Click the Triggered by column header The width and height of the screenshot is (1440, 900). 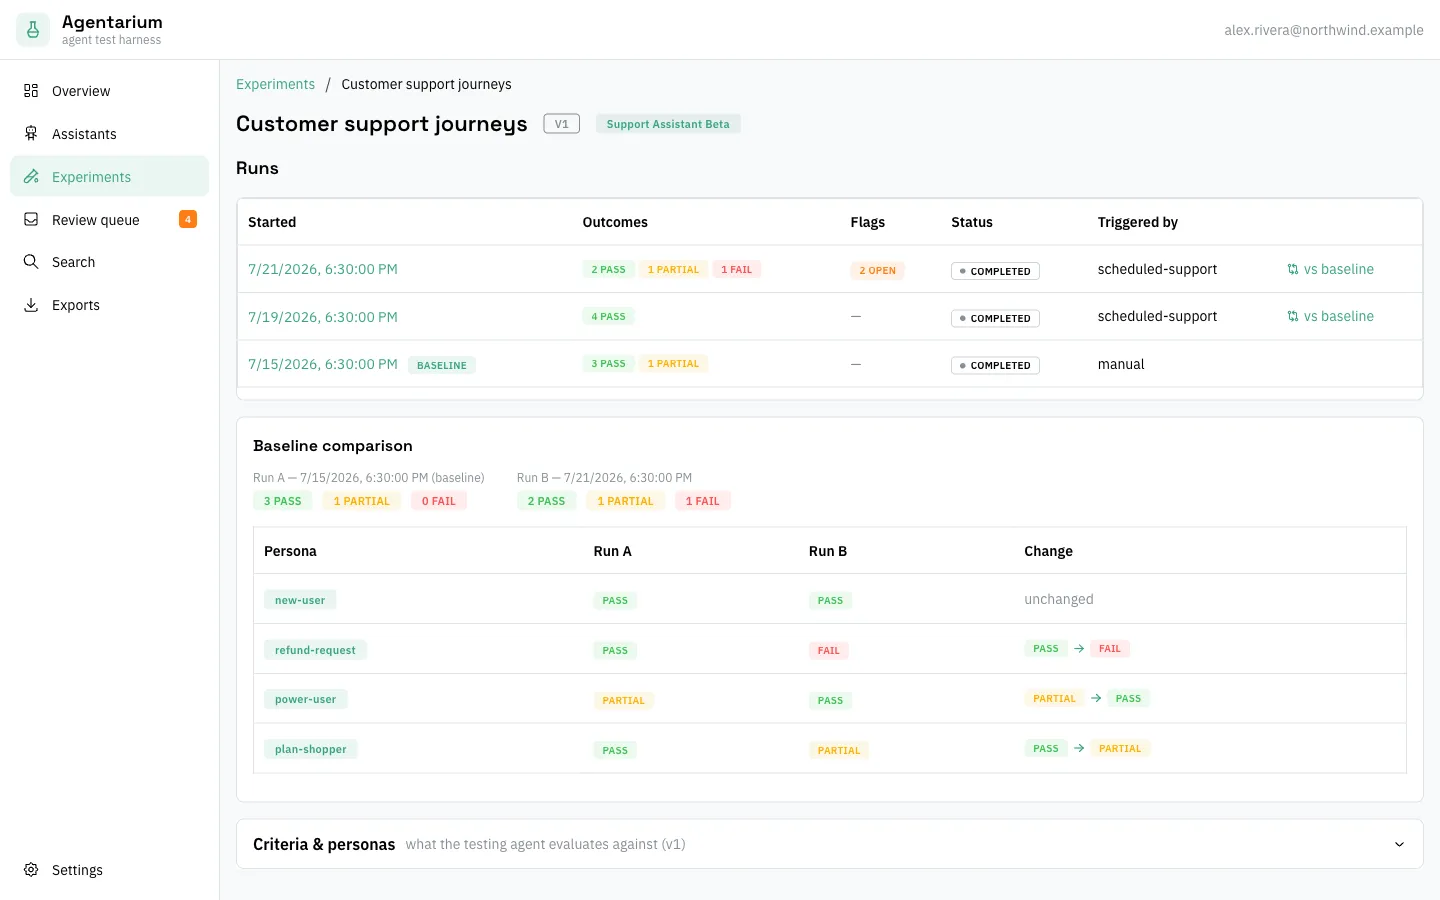point(1137,222)
